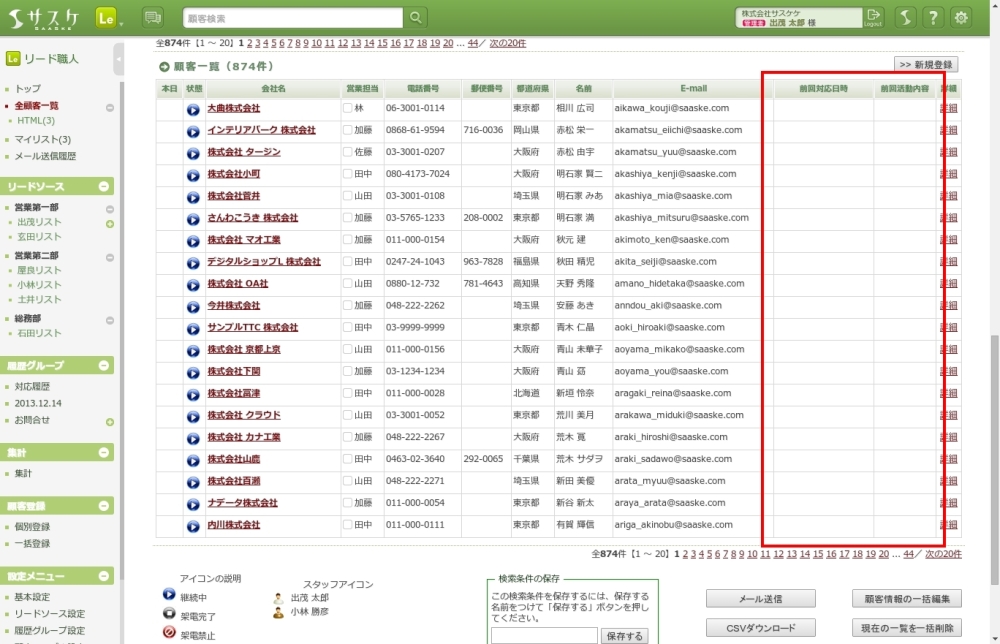Click the Logout icon
This screenshot has width=1000, height=644.
pos(875,17)
